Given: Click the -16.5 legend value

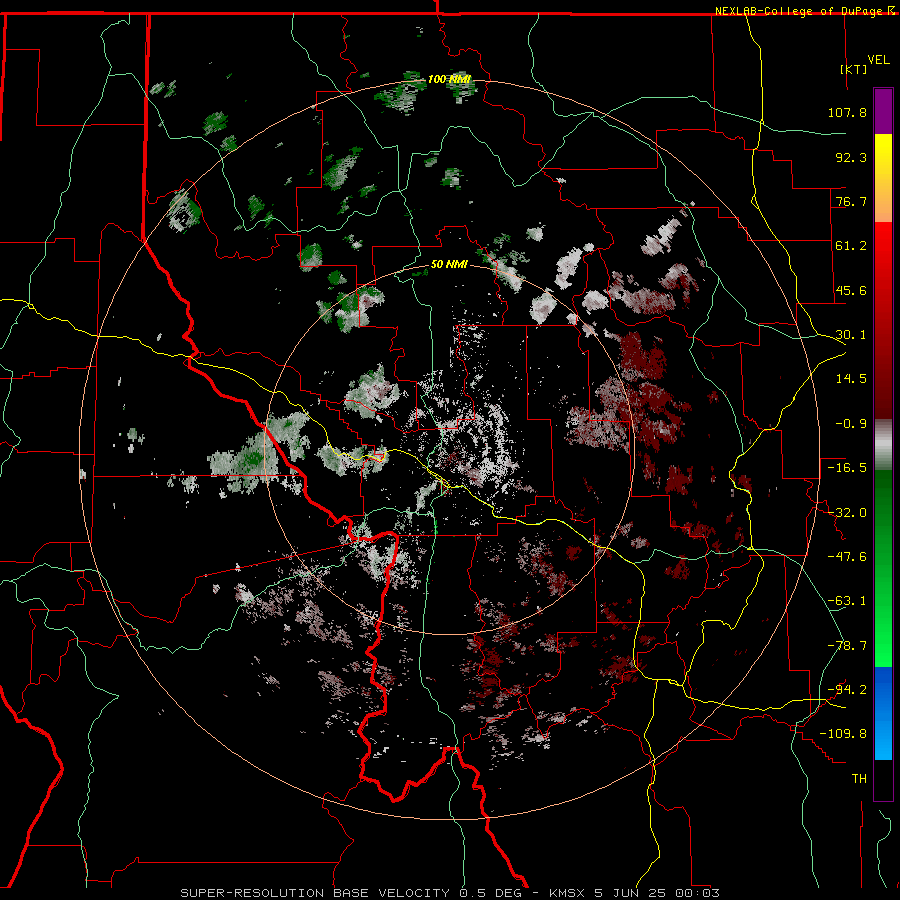Looking at the screenshot, I should (x=847, y=468).
